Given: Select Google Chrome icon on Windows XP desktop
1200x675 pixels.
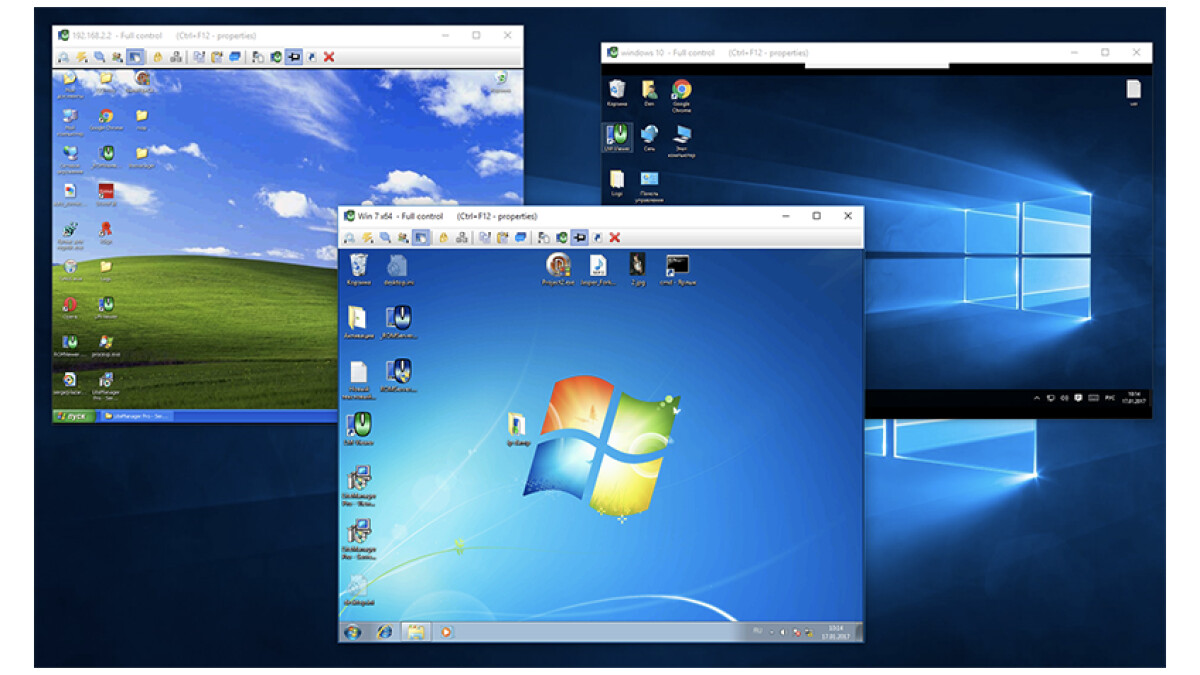Looking at the screenshot, I should 105,119.
